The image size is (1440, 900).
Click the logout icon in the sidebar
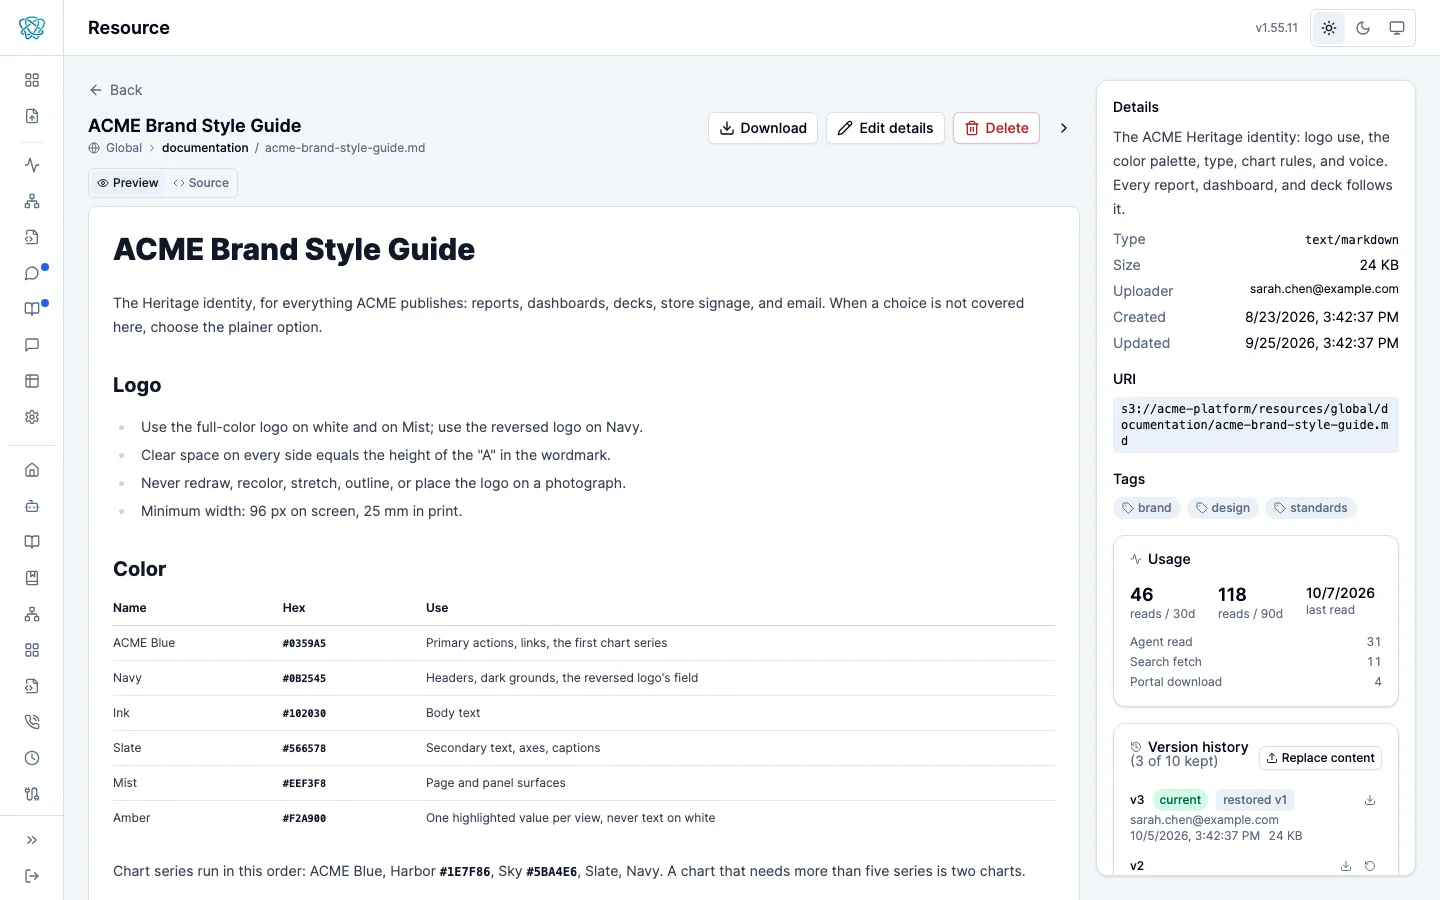[x=32, y=876]
